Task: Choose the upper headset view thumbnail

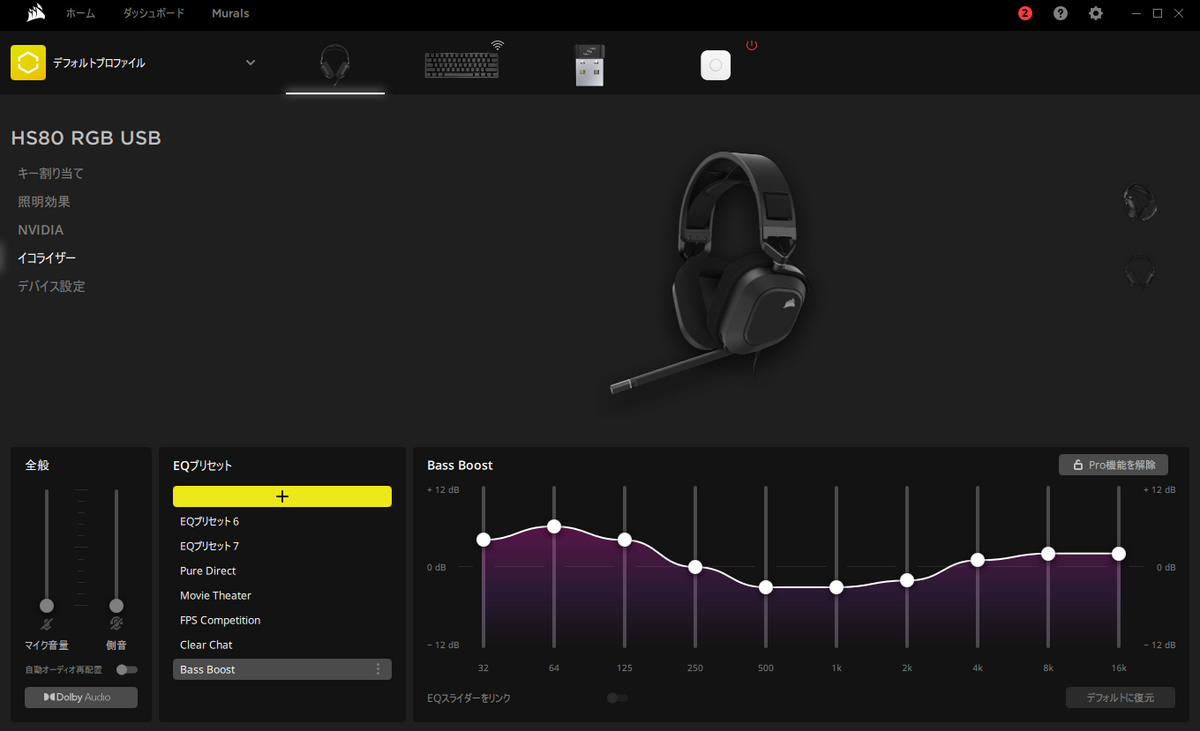Action: tap(1140, 202)
